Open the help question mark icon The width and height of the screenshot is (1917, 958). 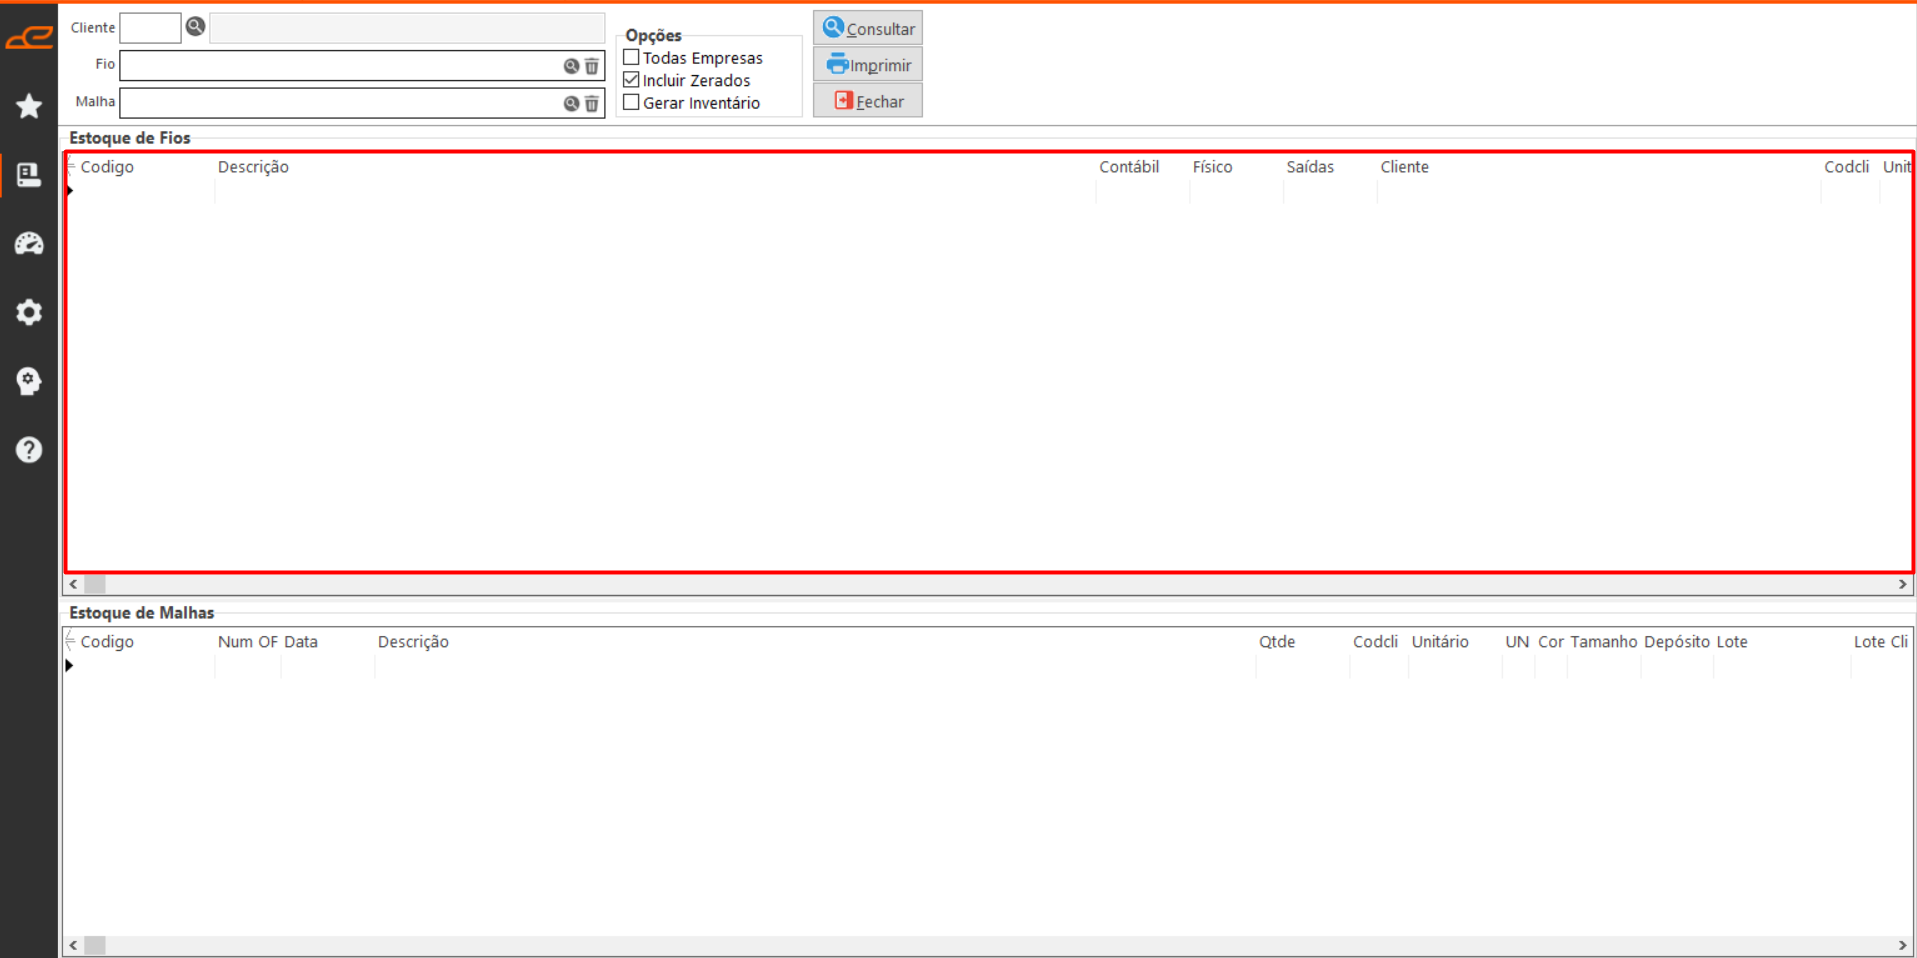[29, 450]
